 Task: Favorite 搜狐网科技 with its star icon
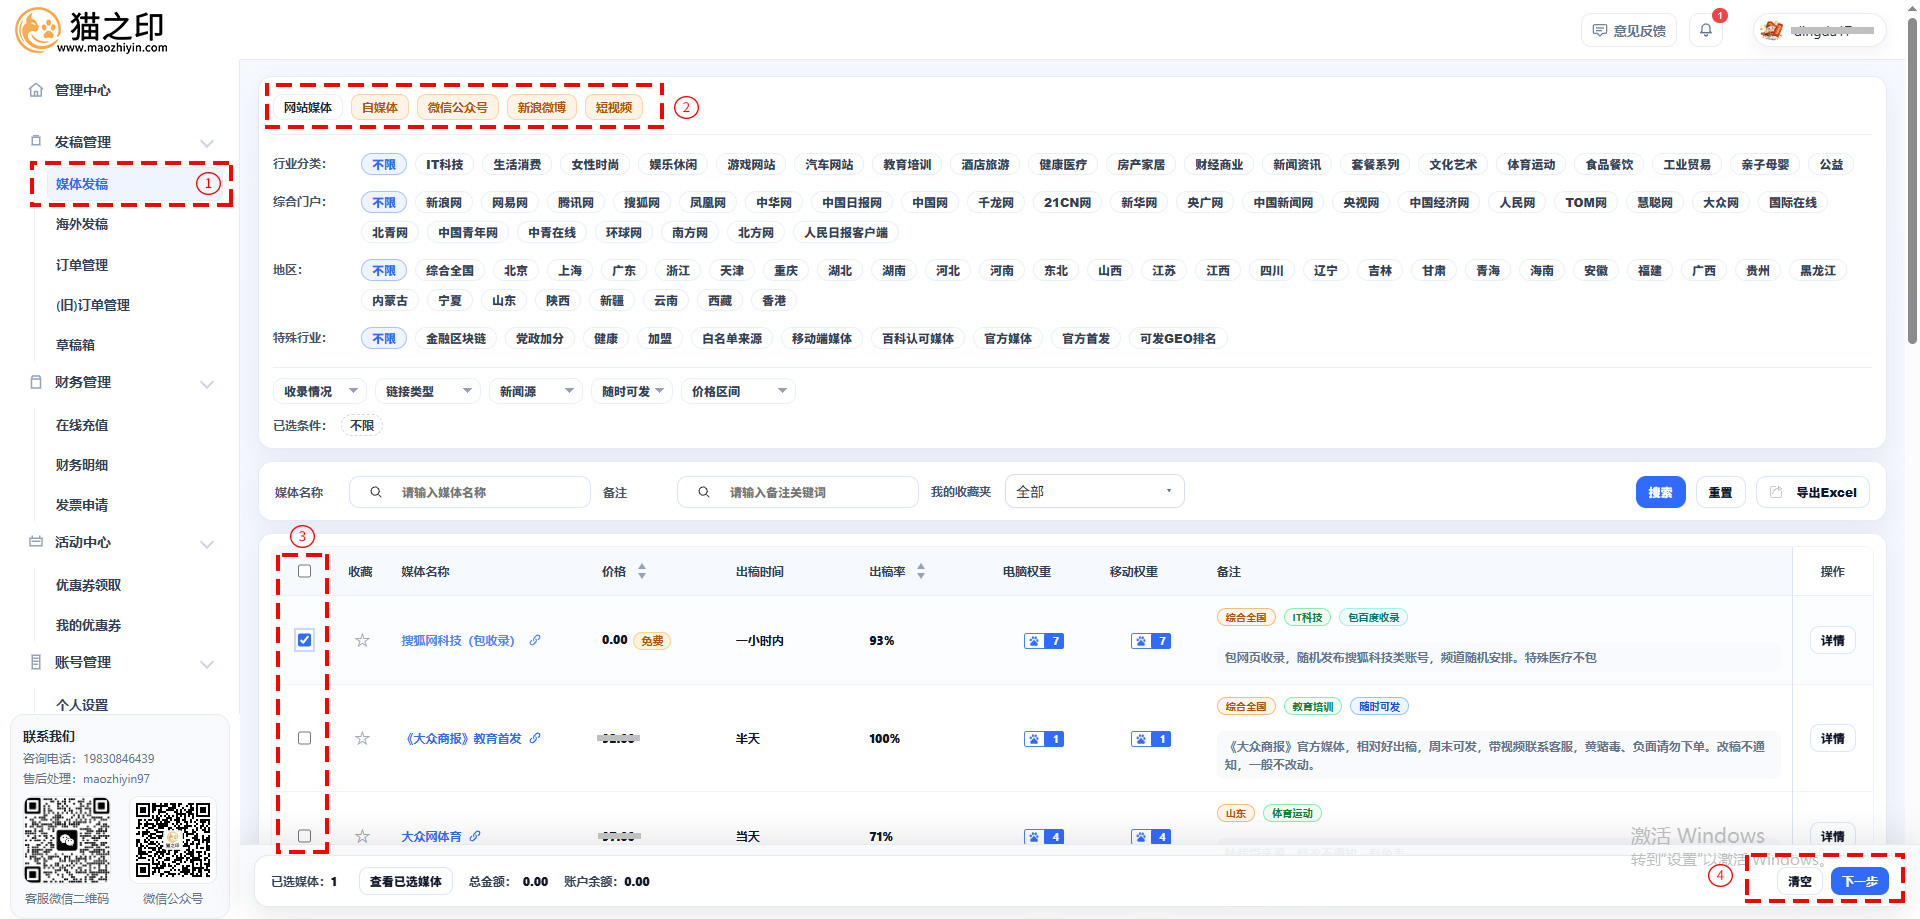click(362, 641)
